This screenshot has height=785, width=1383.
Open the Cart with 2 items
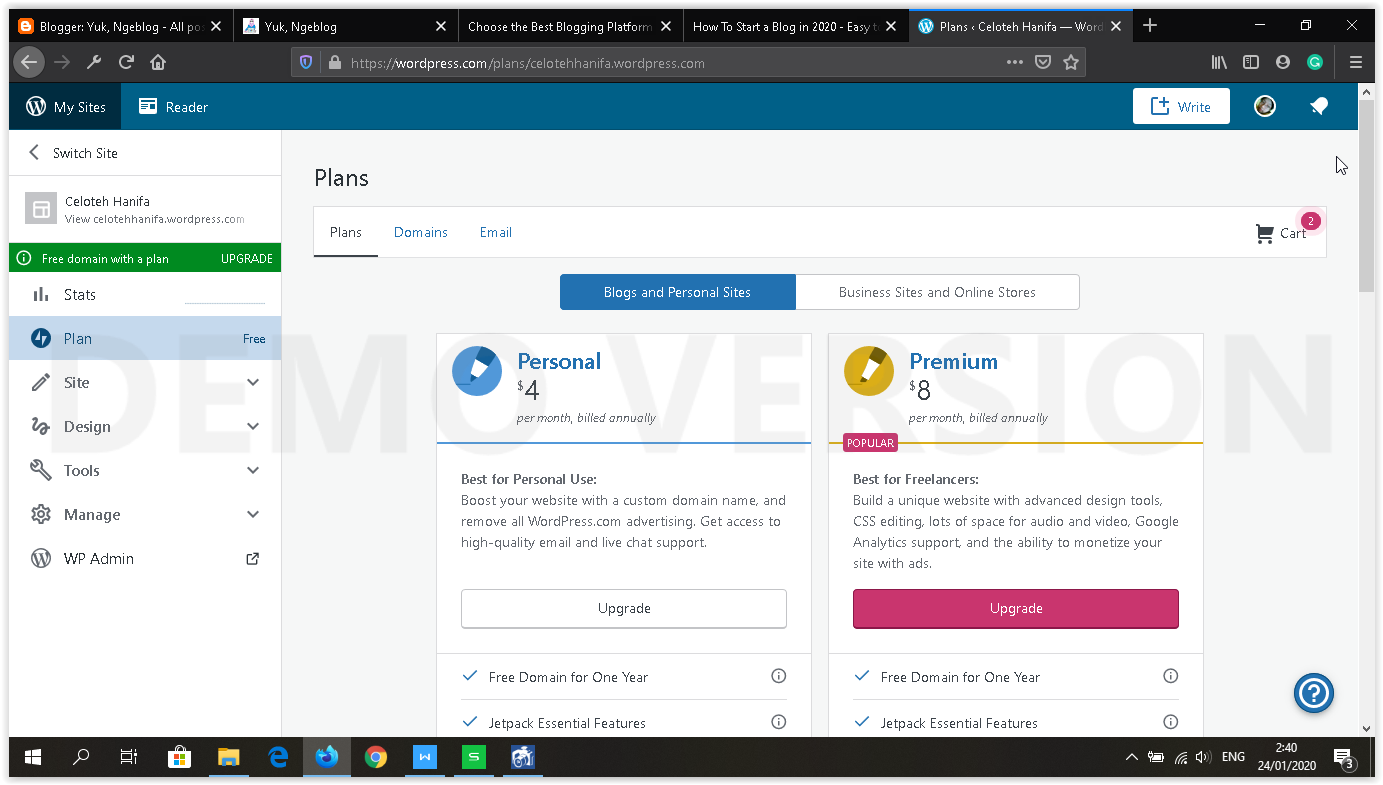[1281, 233]
